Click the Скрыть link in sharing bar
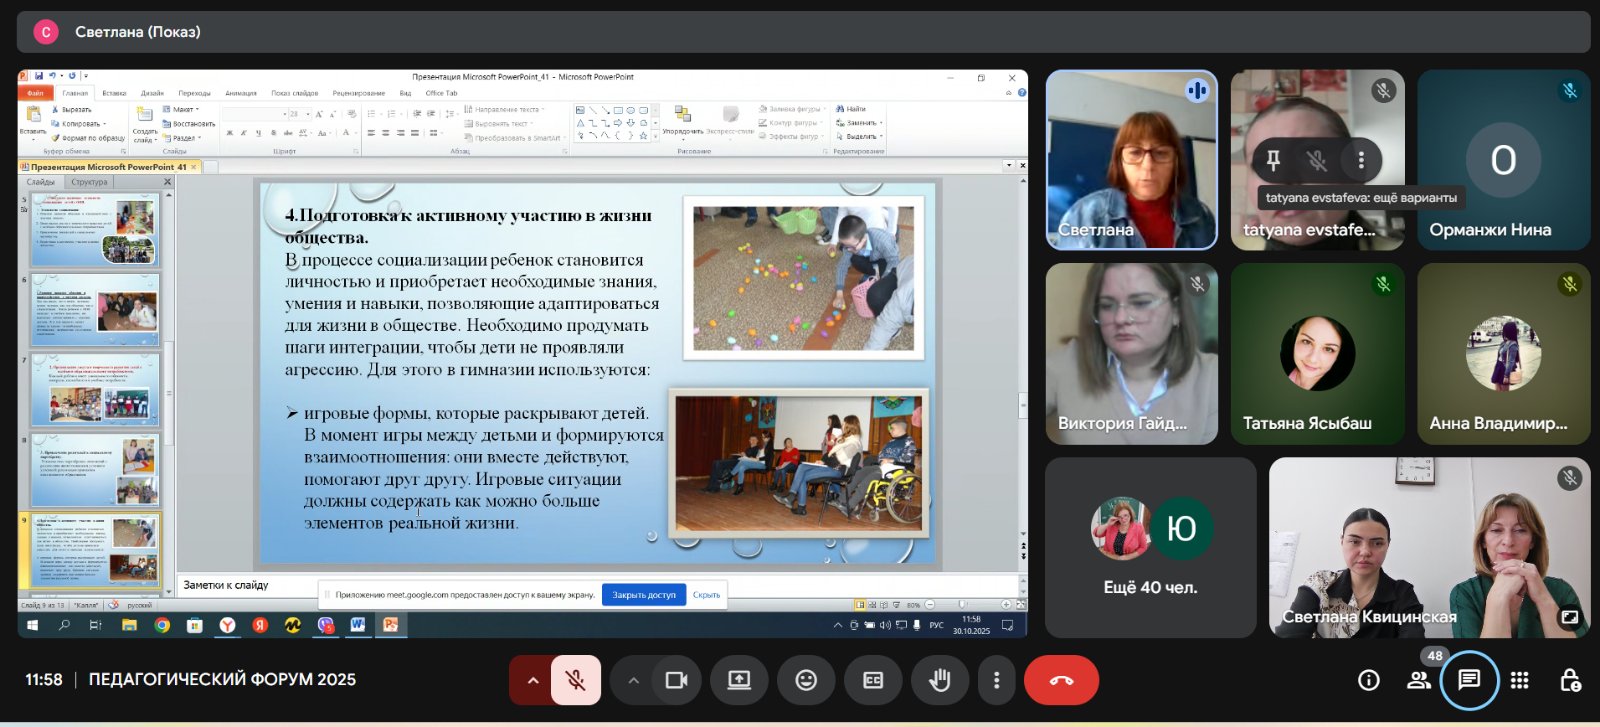1600x727 pixels. pyautogui.click(x=706, y=594)
